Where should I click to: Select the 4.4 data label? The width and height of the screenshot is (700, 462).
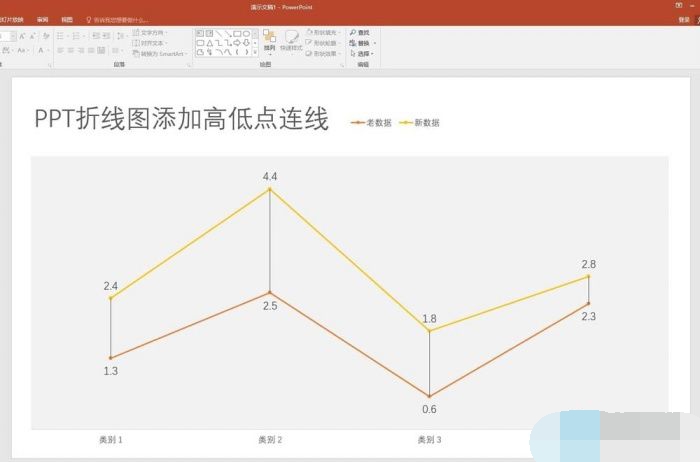[x=270, y=176]
